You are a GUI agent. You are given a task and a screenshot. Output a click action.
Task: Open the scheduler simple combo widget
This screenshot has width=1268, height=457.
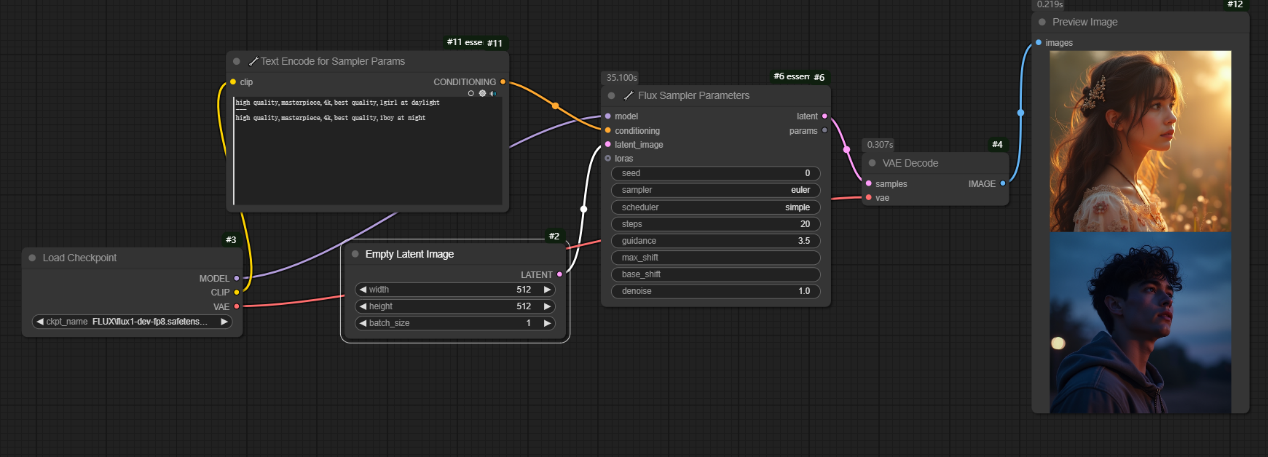tap(715, 207)
